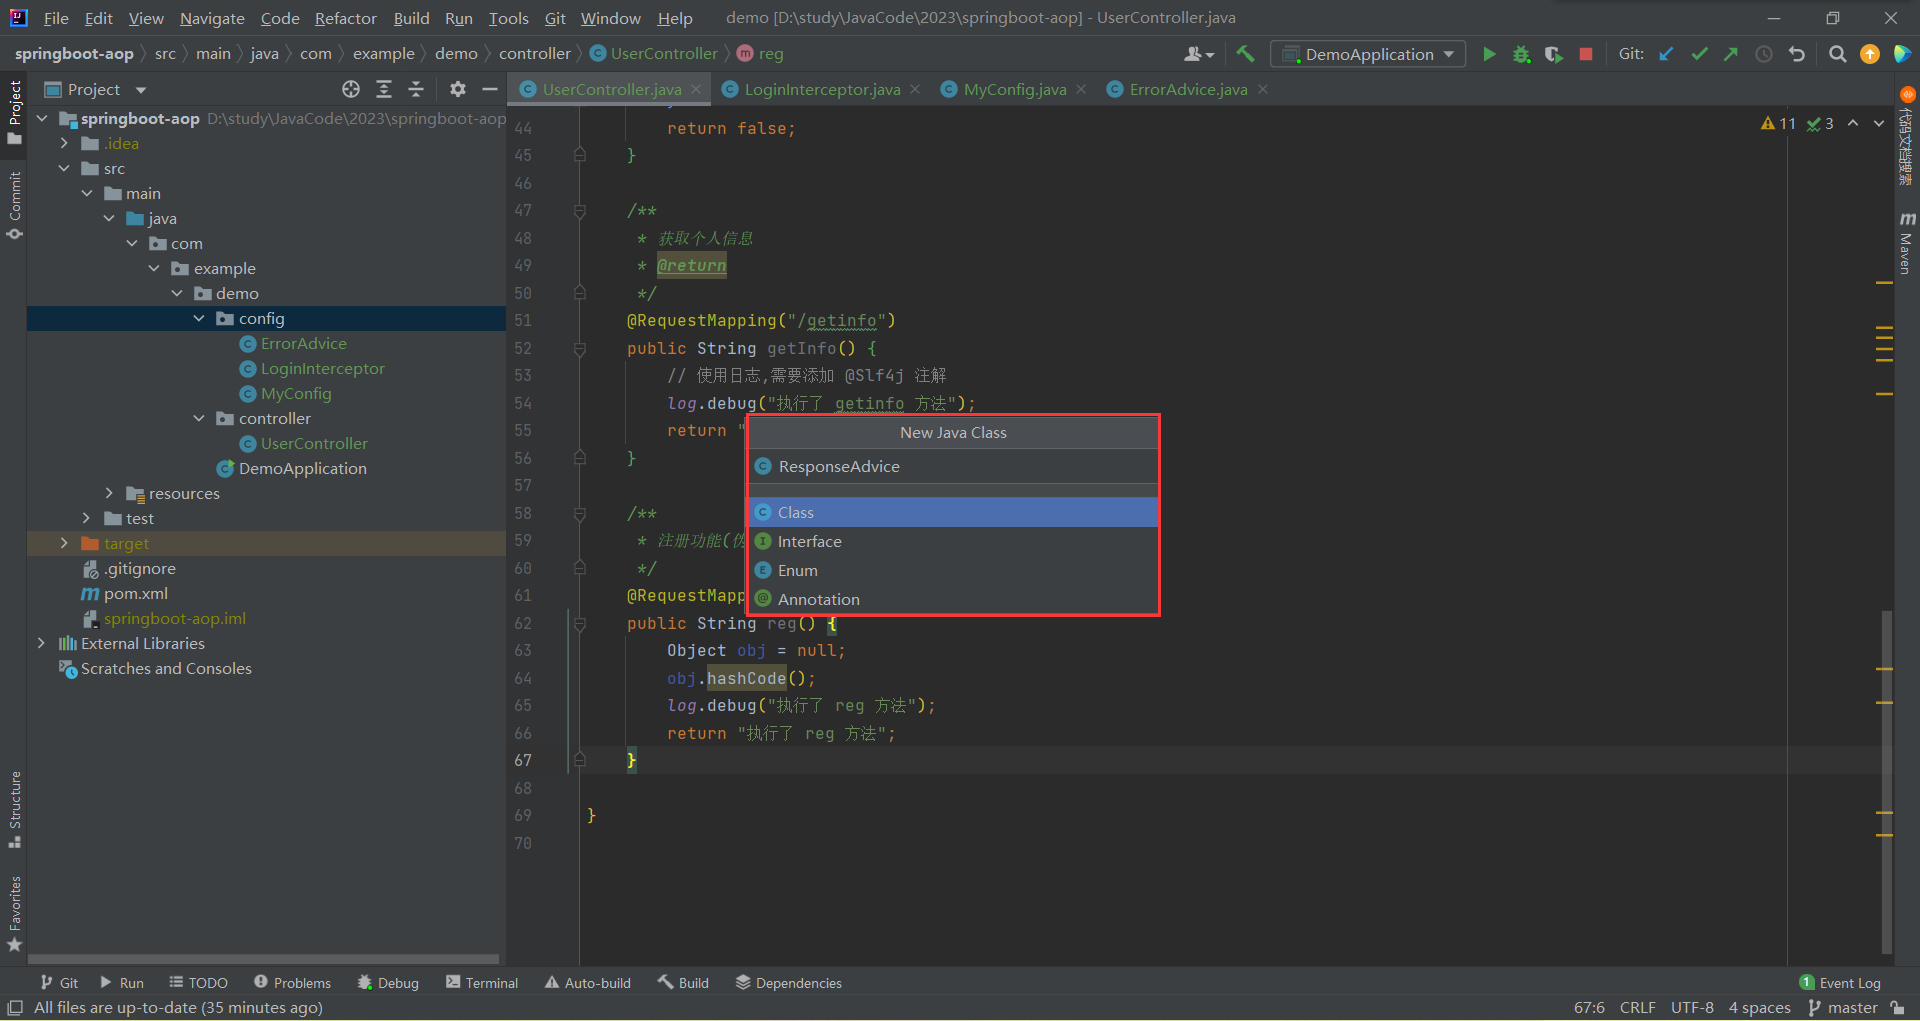Click Project panel horizontal scrollbar

[x=264, y=958]
